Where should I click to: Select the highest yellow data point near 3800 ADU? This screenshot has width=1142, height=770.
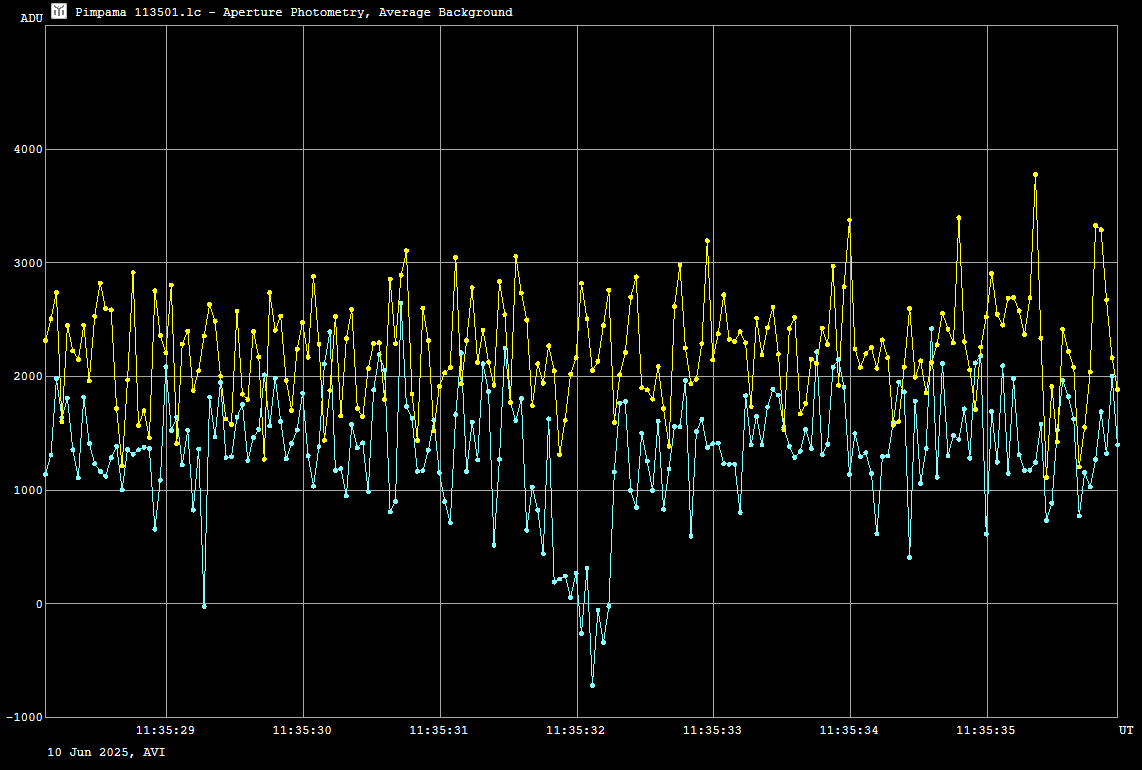(1035, 174)
